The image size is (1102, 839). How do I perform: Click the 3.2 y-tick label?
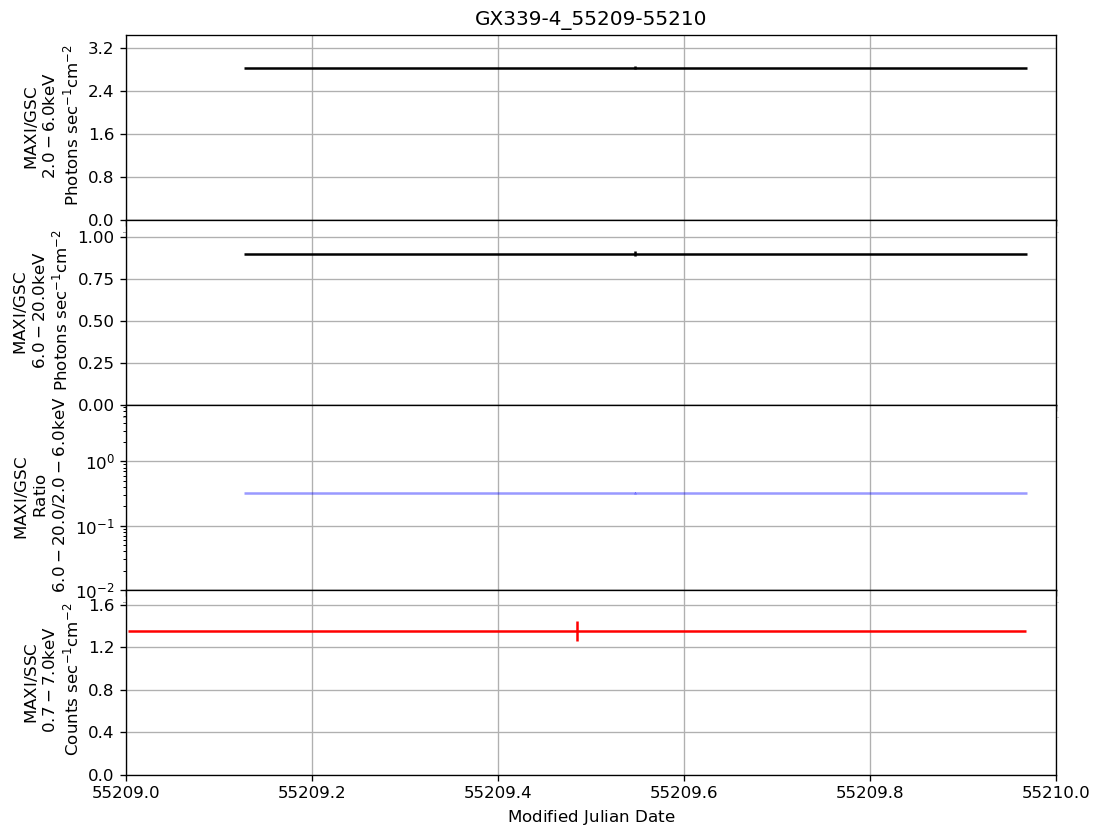click(x=101, y=48)
